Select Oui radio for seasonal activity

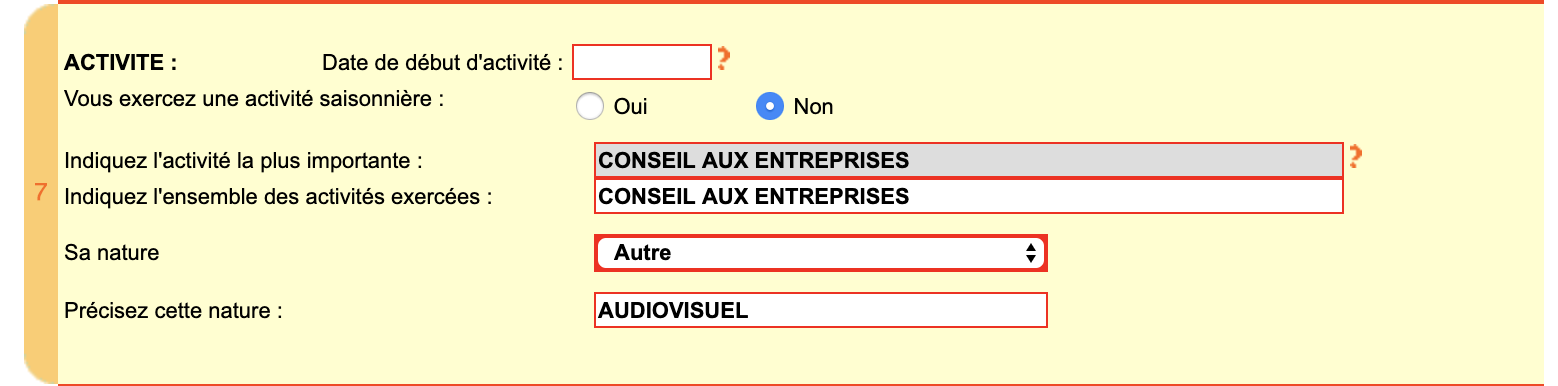pos(591,106)
